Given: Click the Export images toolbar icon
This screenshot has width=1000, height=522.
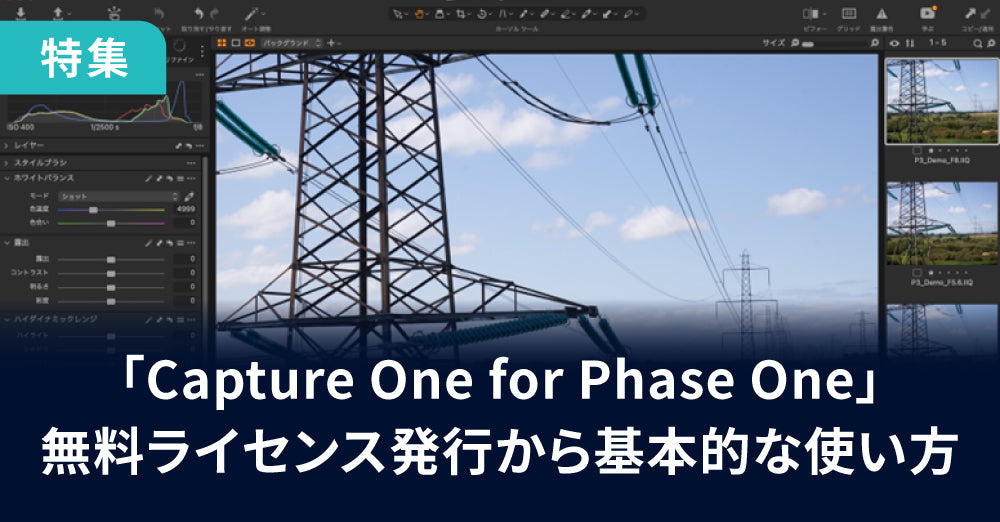Looking at the screenshot, I should [58, 14].
